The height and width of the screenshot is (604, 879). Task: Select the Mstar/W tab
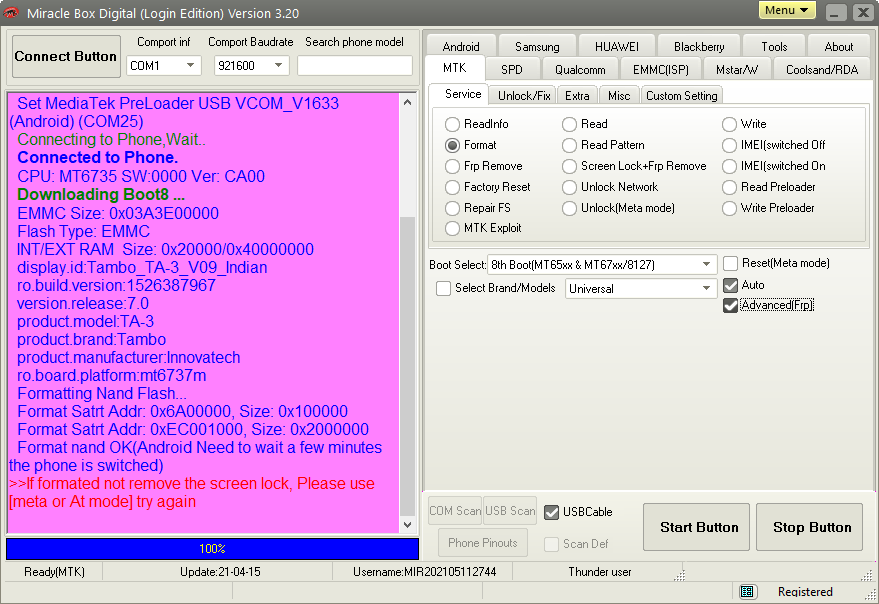click(737, 70)
